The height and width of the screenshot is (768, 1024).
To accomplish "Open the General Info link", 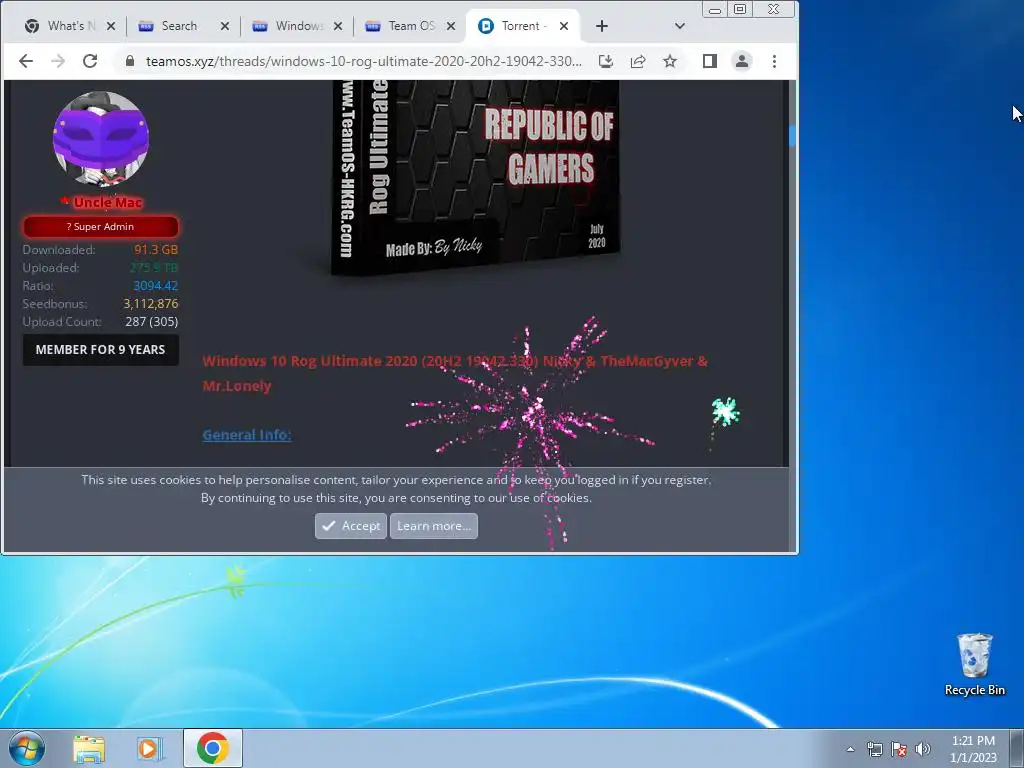I will (x=247, y=435).
